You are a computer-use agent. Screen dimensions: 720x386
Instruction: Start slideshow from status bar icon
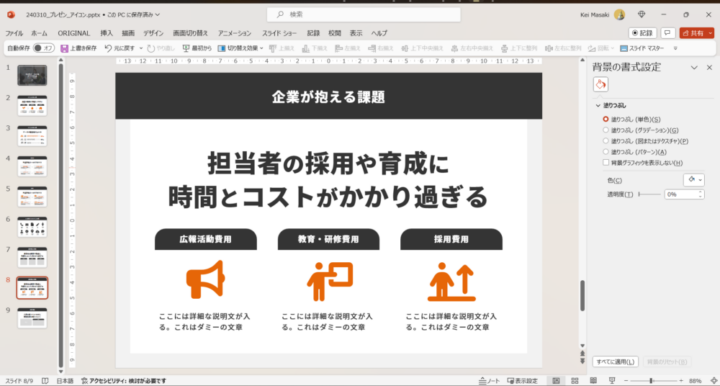tap(612, 381)
